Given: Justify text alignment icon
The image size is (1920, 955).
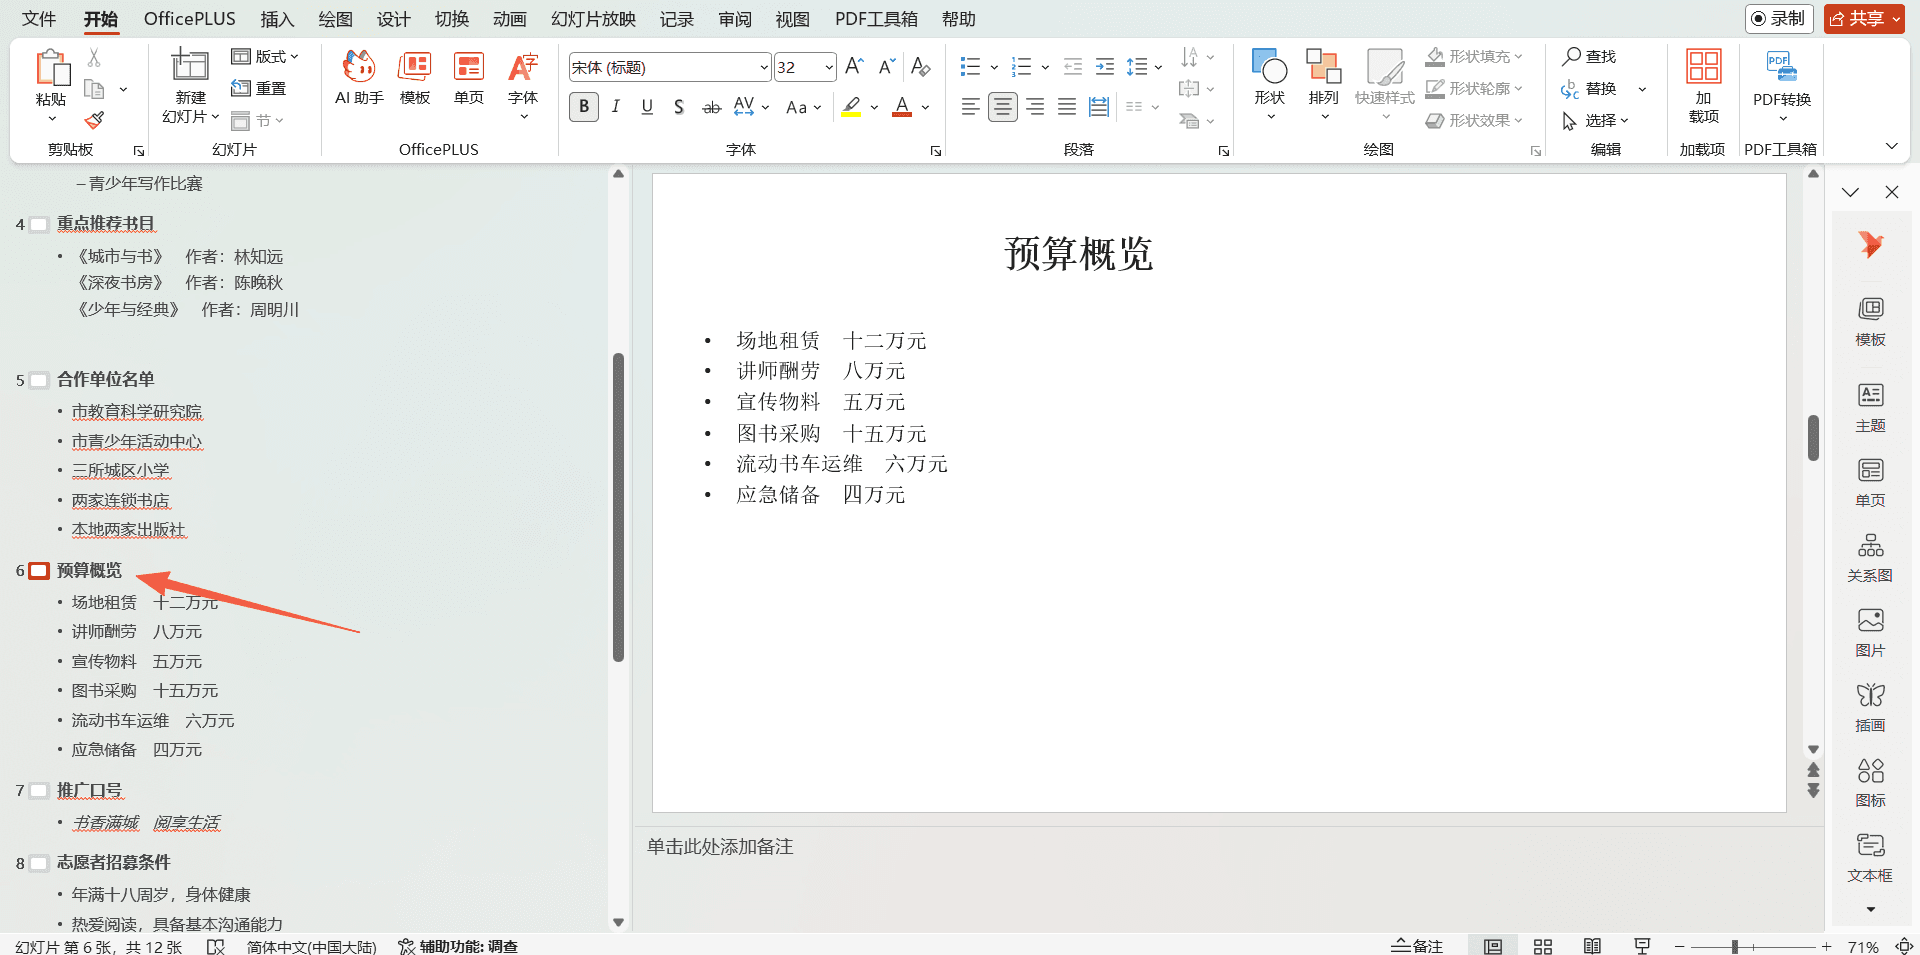Looking at the screenshot, I should [x=1067, y=107].
